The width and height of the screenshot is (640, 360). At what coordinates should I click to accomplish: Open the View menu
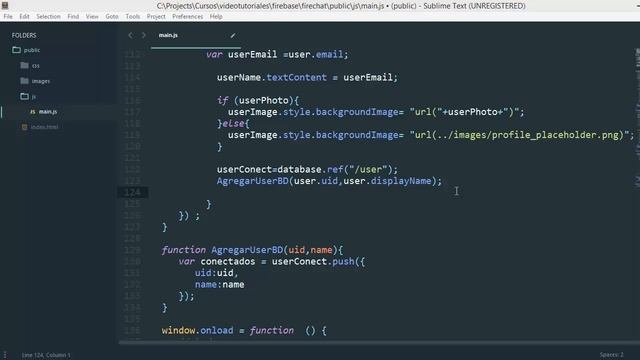click(92, 16)
